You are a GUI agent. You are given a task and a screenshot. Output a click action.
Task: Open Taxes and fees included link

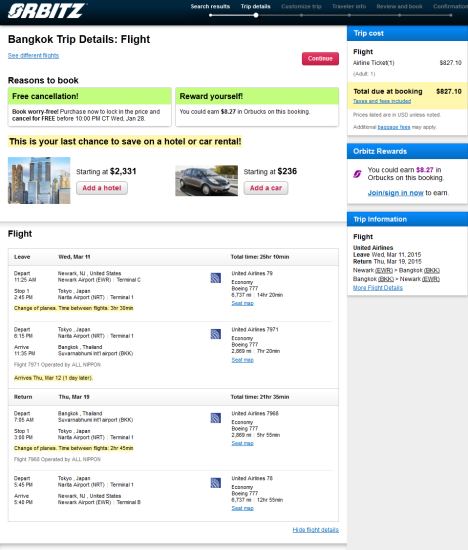[382, 101]
